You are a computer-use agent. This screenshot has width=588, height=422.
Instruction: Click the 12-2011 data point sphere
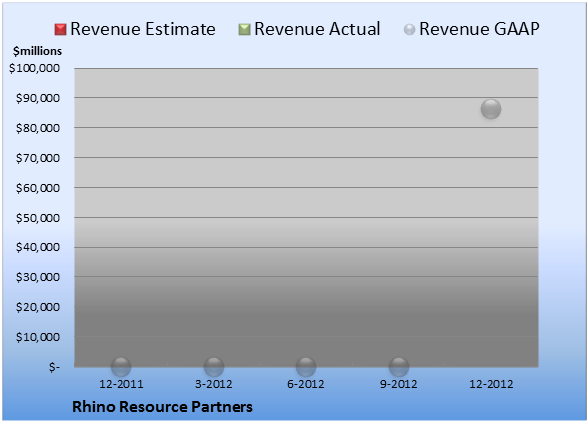[x=121, y=367]
